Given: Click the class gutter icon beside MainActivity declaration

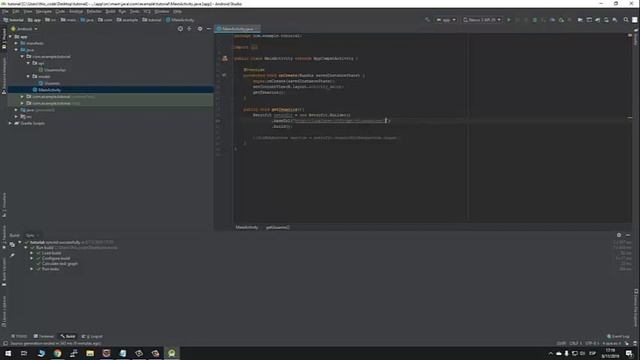Looking at the screenshot, I should [224, 58].
